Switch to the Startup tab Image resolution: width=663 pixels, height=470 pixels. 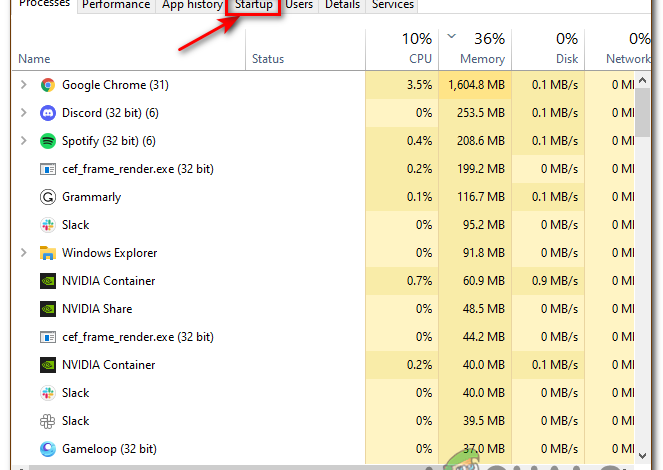(x=254, y=5)
